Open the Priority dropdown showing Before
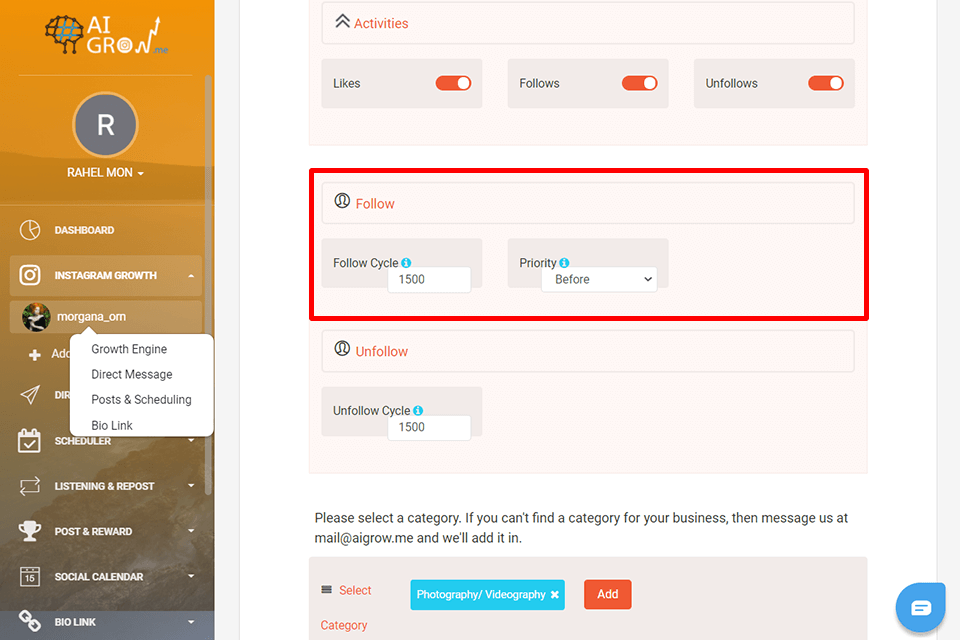Screen dimensions: 960x640 (599, 279)
